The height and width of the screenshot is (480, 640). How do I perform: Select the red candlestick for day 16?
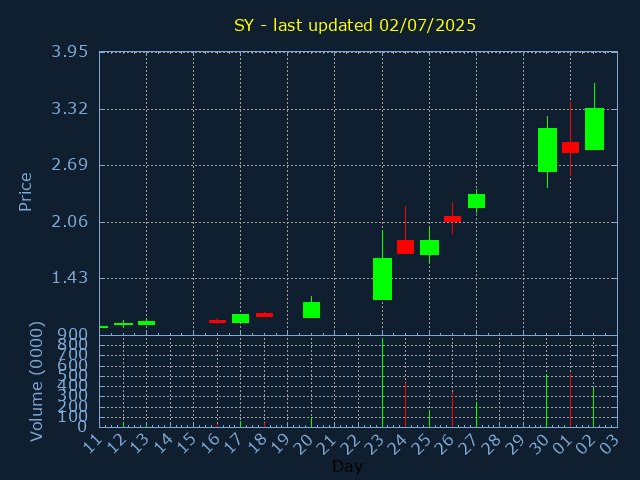(x=217, y=321)
